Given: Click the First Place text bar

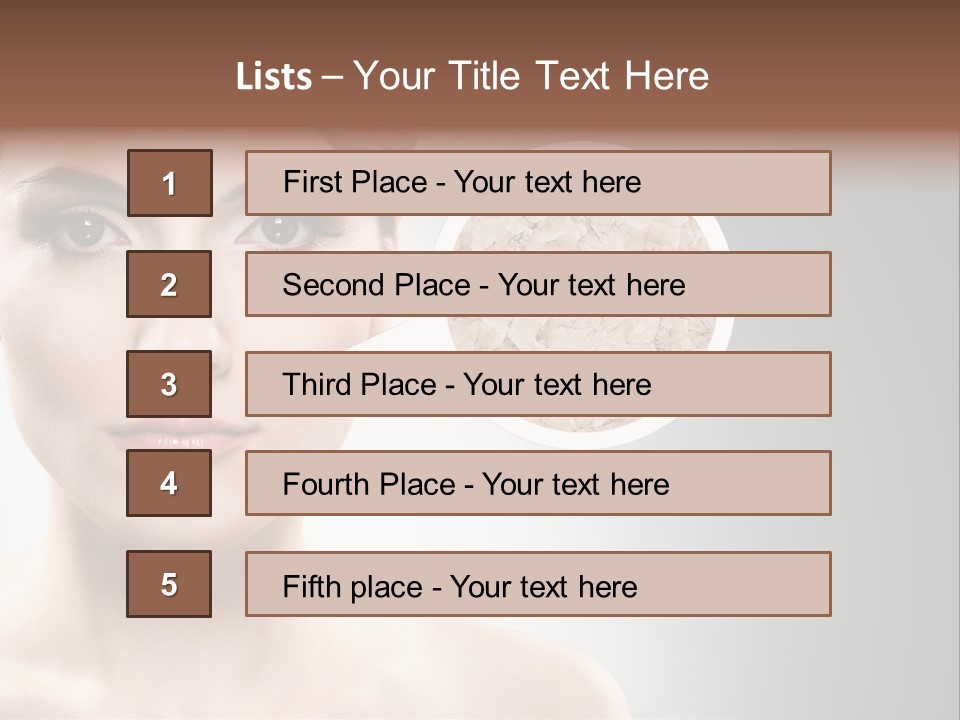Looking at the screenshot, I should pos(538,183).
